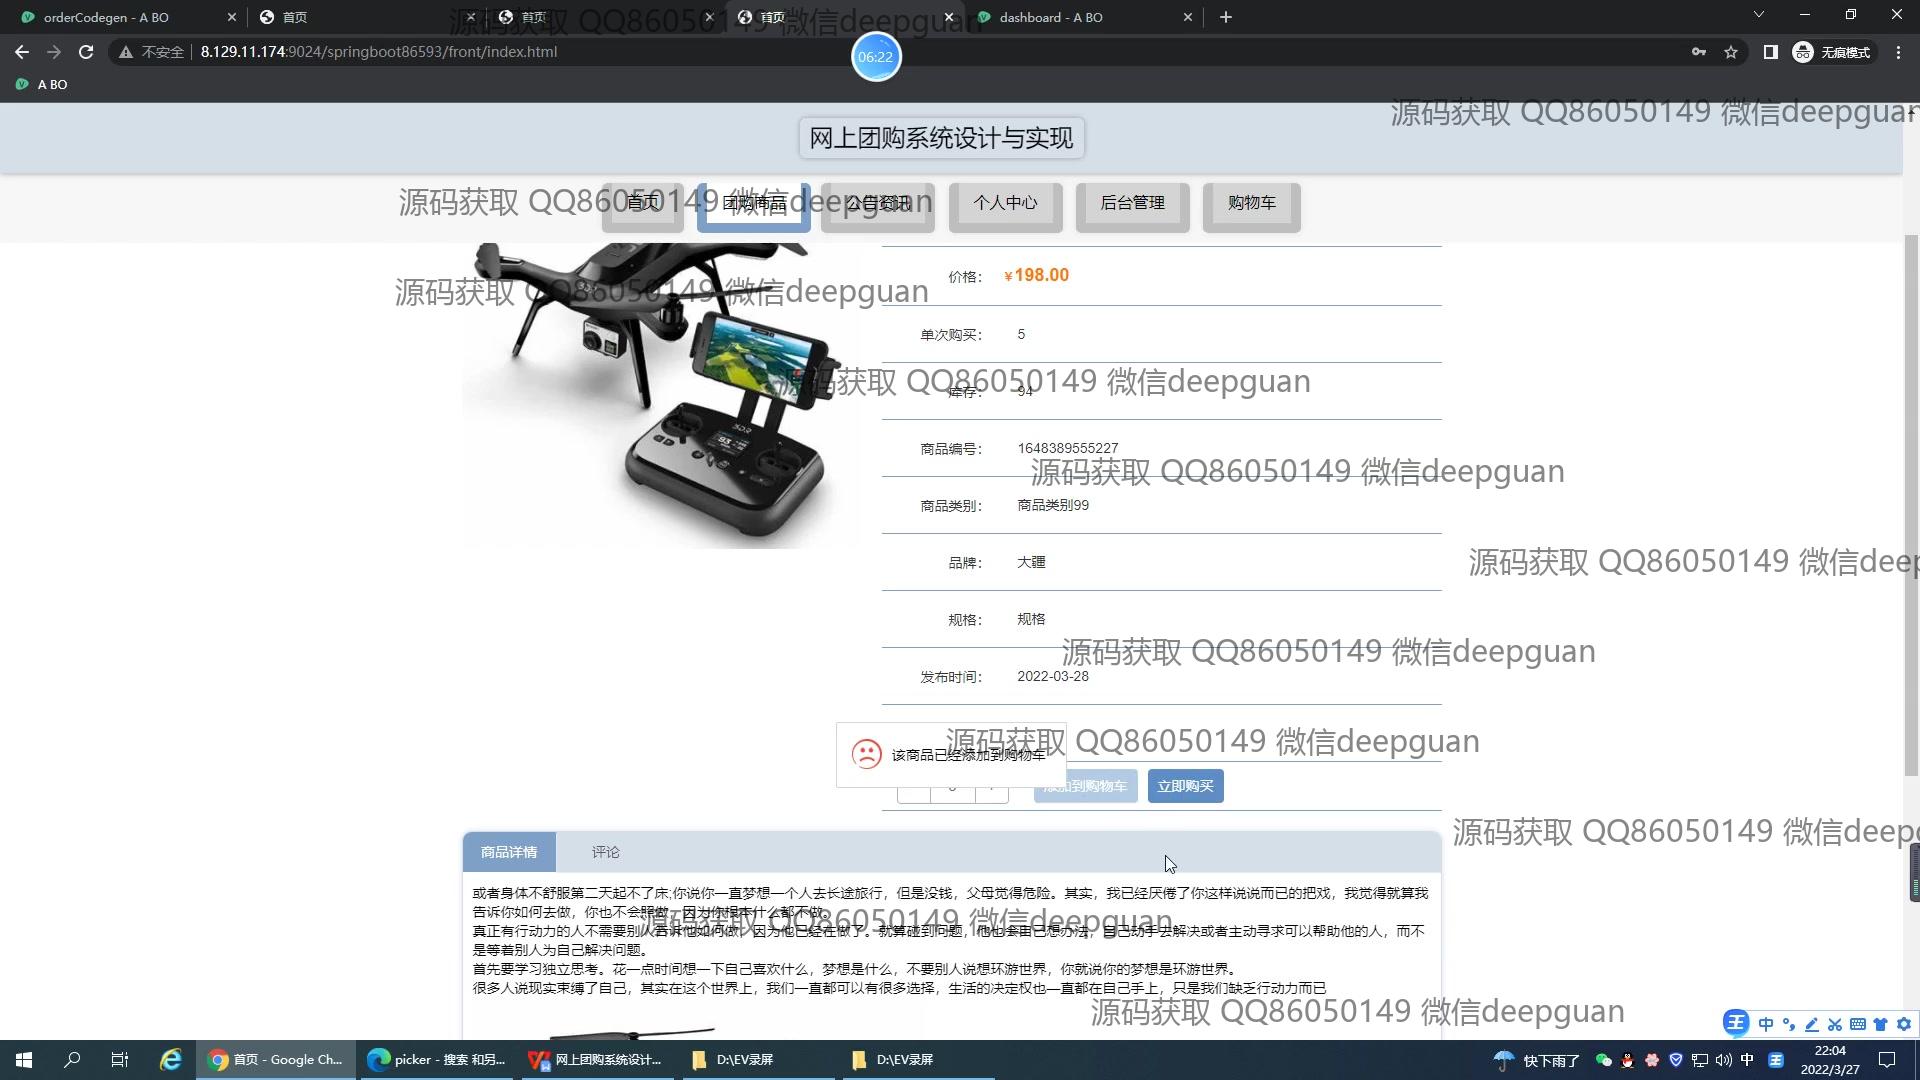Toggle the browser side panel icon
The height and width of the screenshot is (1080, 1920).
pos(1770,52)
